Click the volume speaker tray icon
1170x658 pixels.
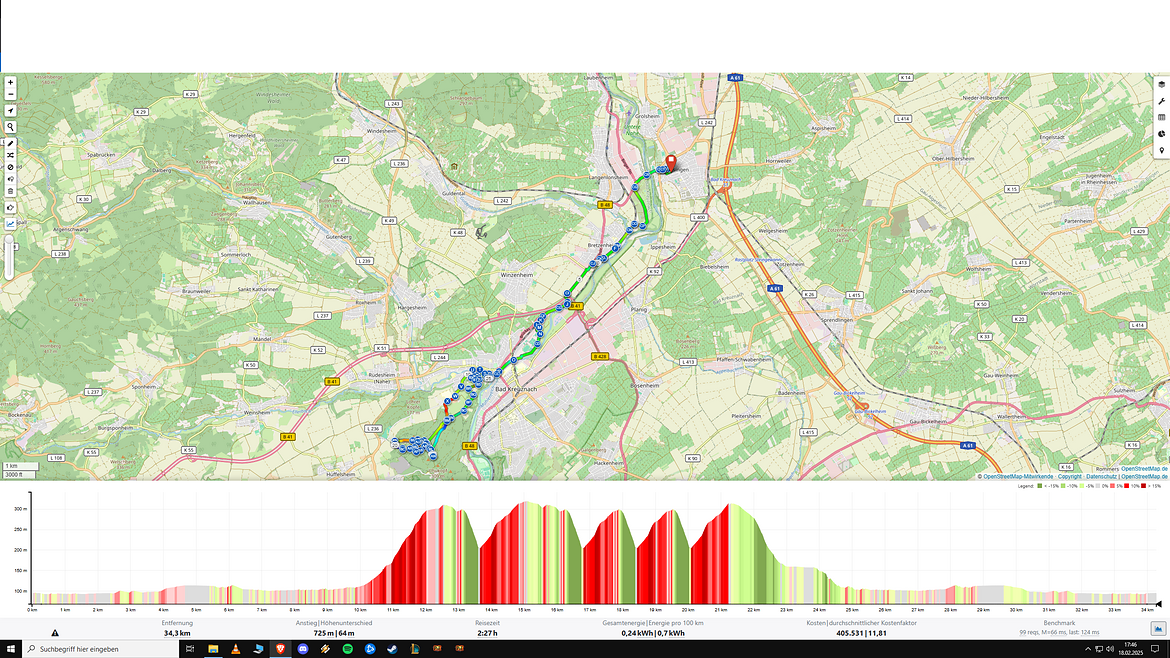click(x=1110, y=649)
